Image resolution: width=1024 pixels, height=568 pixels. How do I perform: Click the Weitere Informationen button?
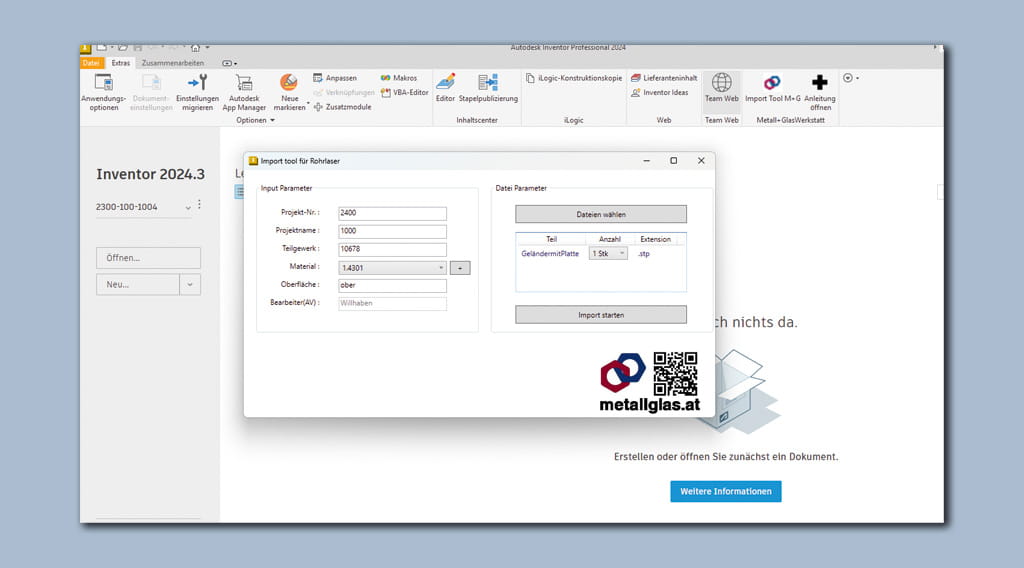pyautogui.click(x=725, y=491)
